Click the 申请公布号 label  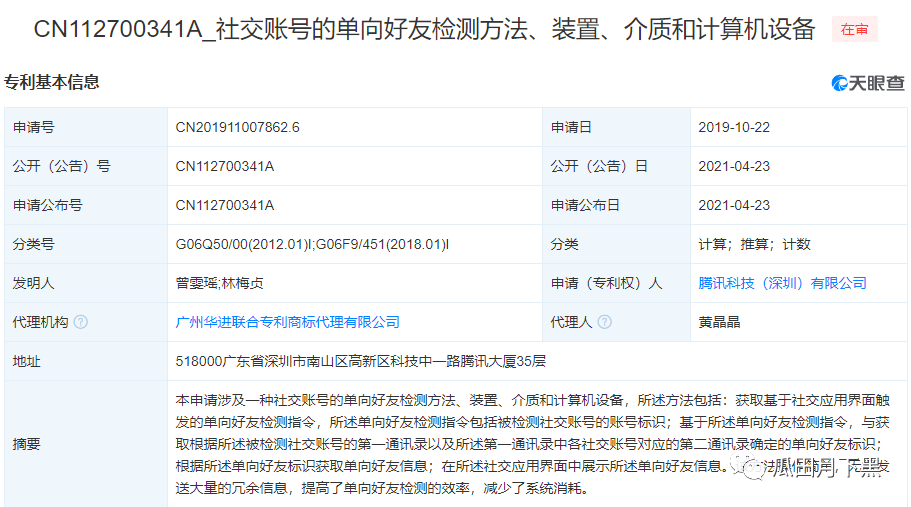pyautogui.click(x=48, y=205)
